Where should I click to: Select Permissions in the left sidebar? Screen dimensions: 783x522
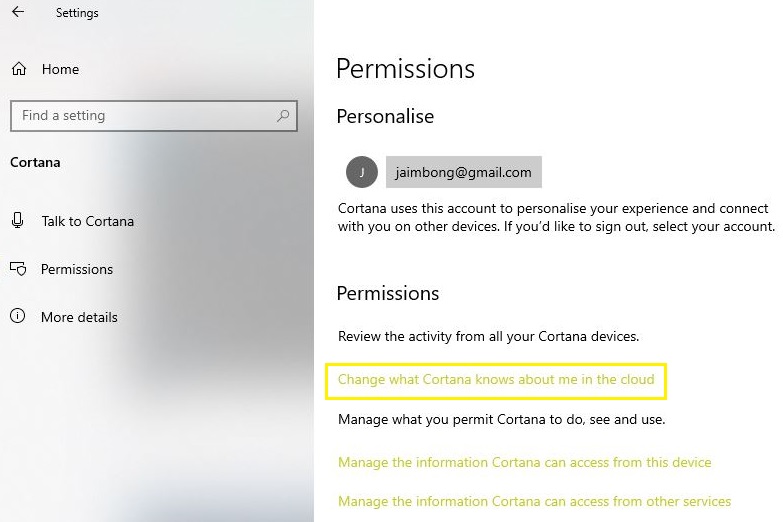point(77,269)
